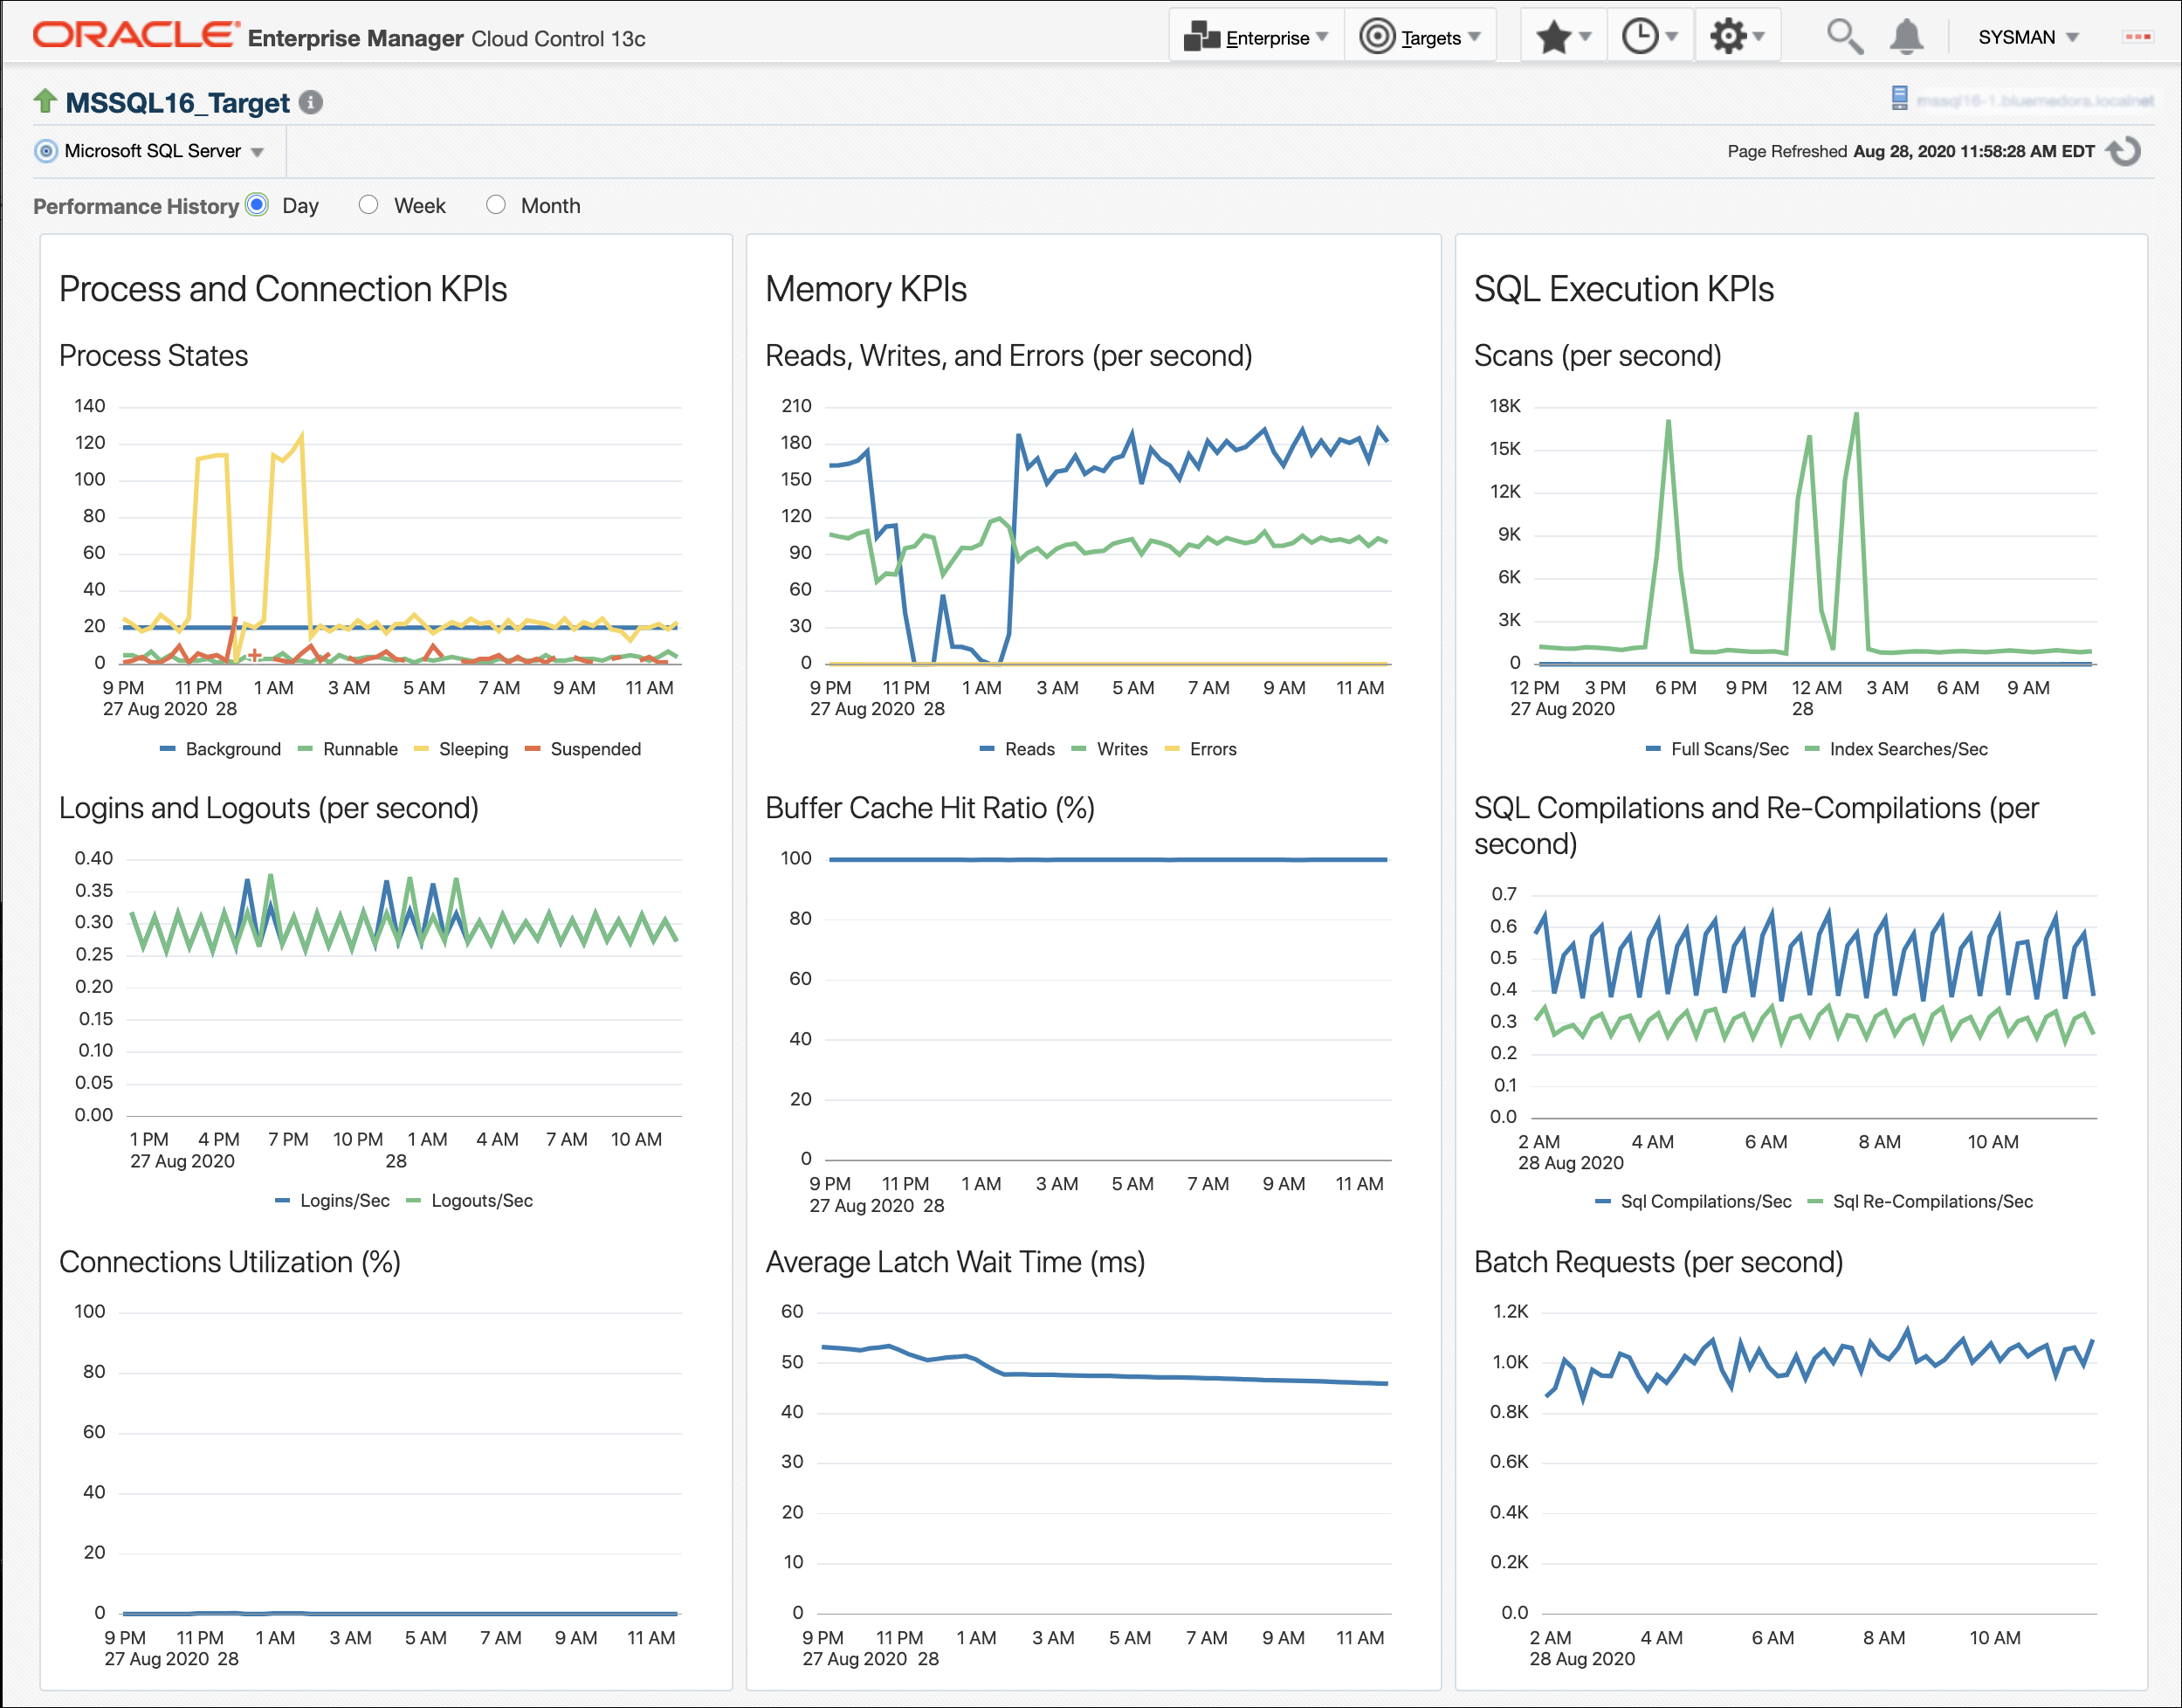Toggle Logouts/Sec legend entry
The width and height of the screenshot is (2182, 1708).
469,1201
